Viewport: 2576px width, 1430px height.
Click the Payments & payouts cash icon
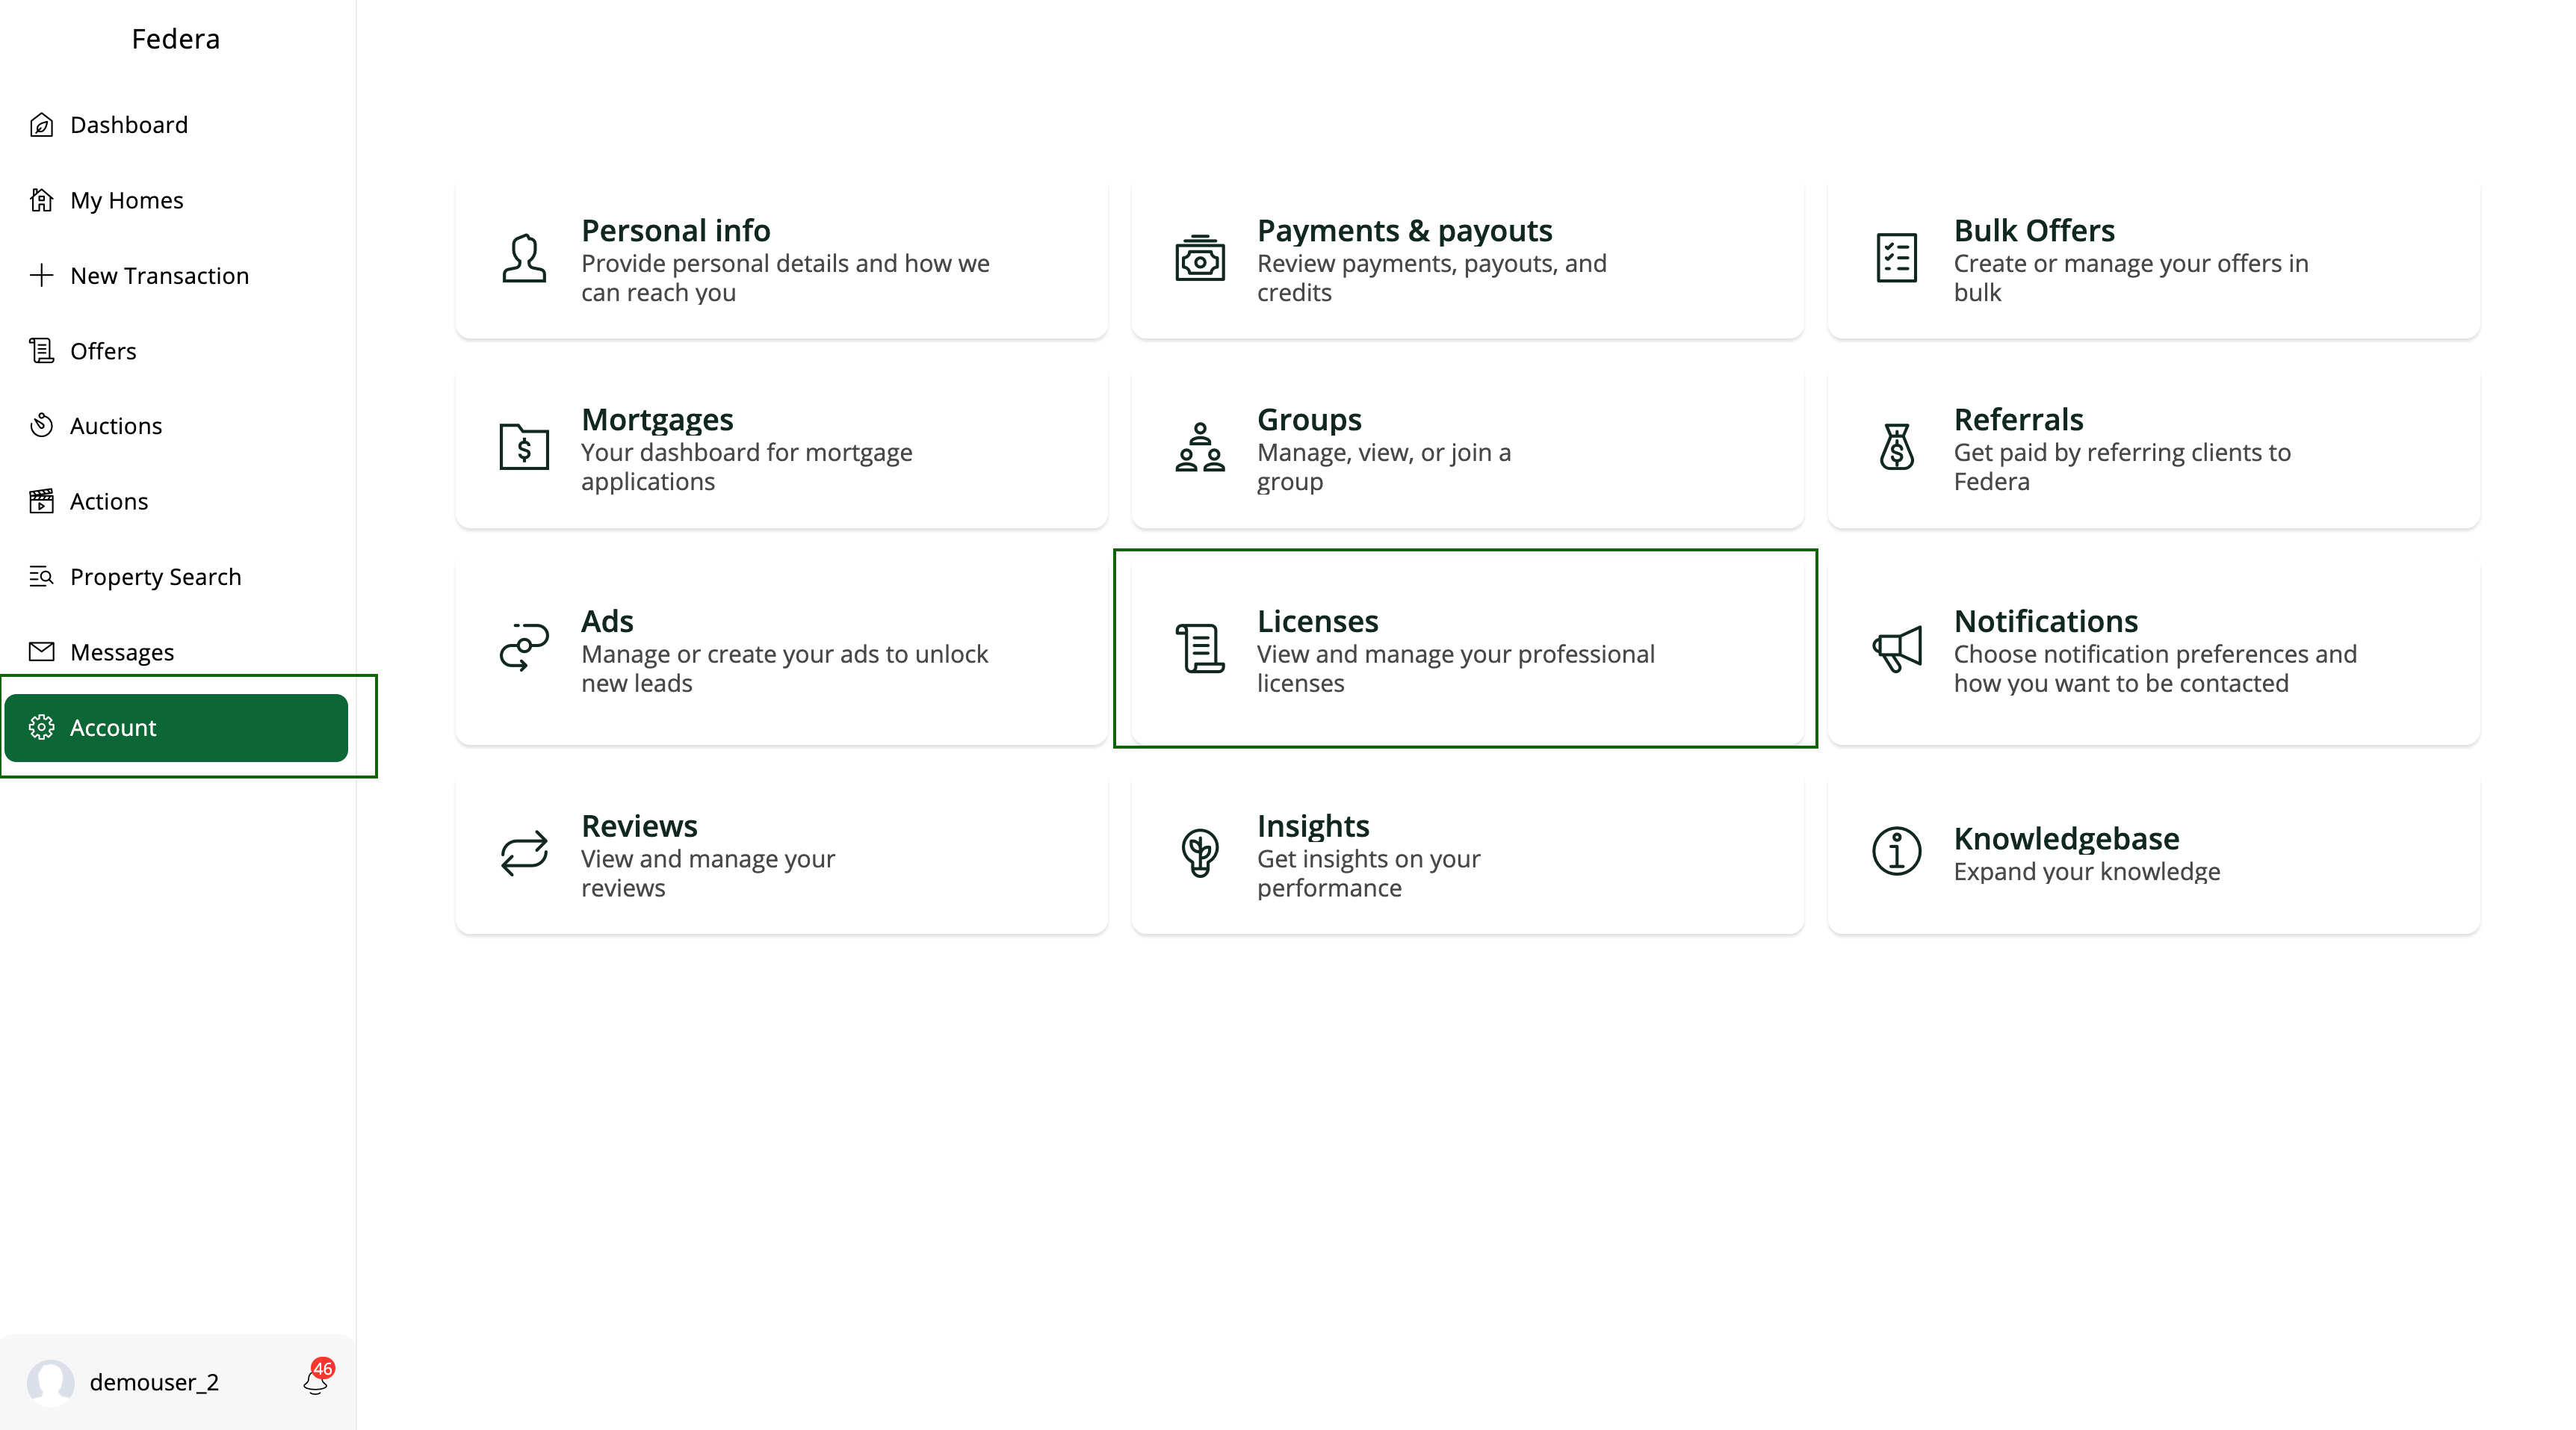pyautogui.click(x=1199, y=259)
